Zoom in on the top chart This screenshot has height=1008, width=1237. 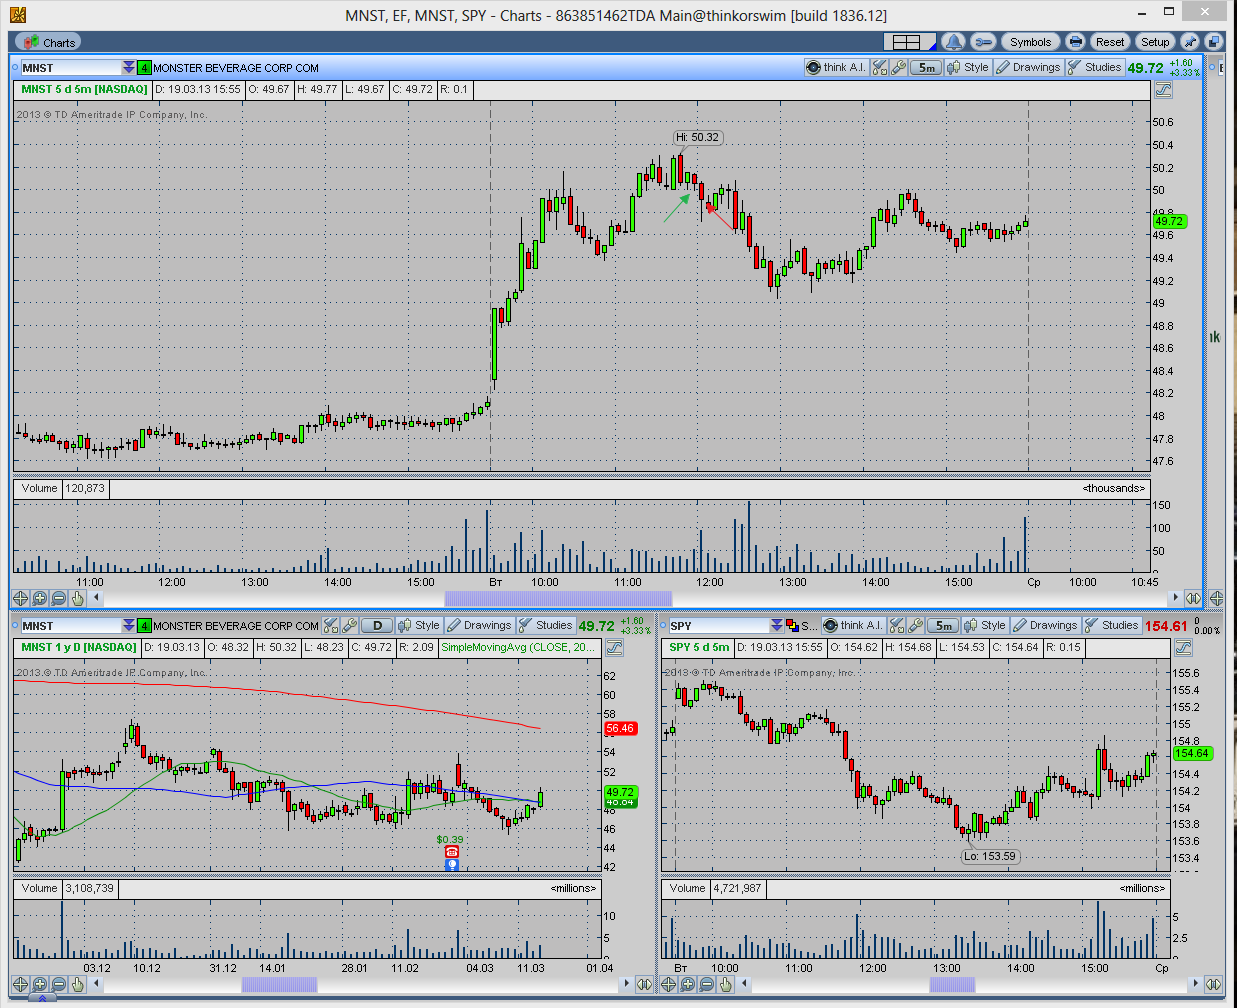pos(40,598)
